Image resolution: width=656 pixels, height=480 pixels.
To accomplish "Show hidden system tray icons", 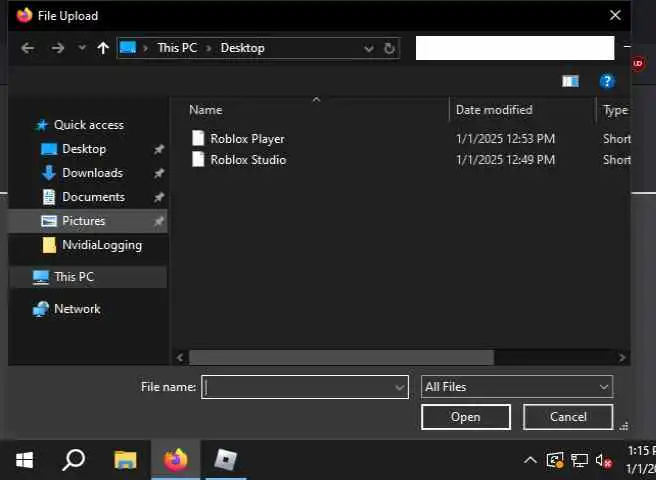I will (530, 461).
